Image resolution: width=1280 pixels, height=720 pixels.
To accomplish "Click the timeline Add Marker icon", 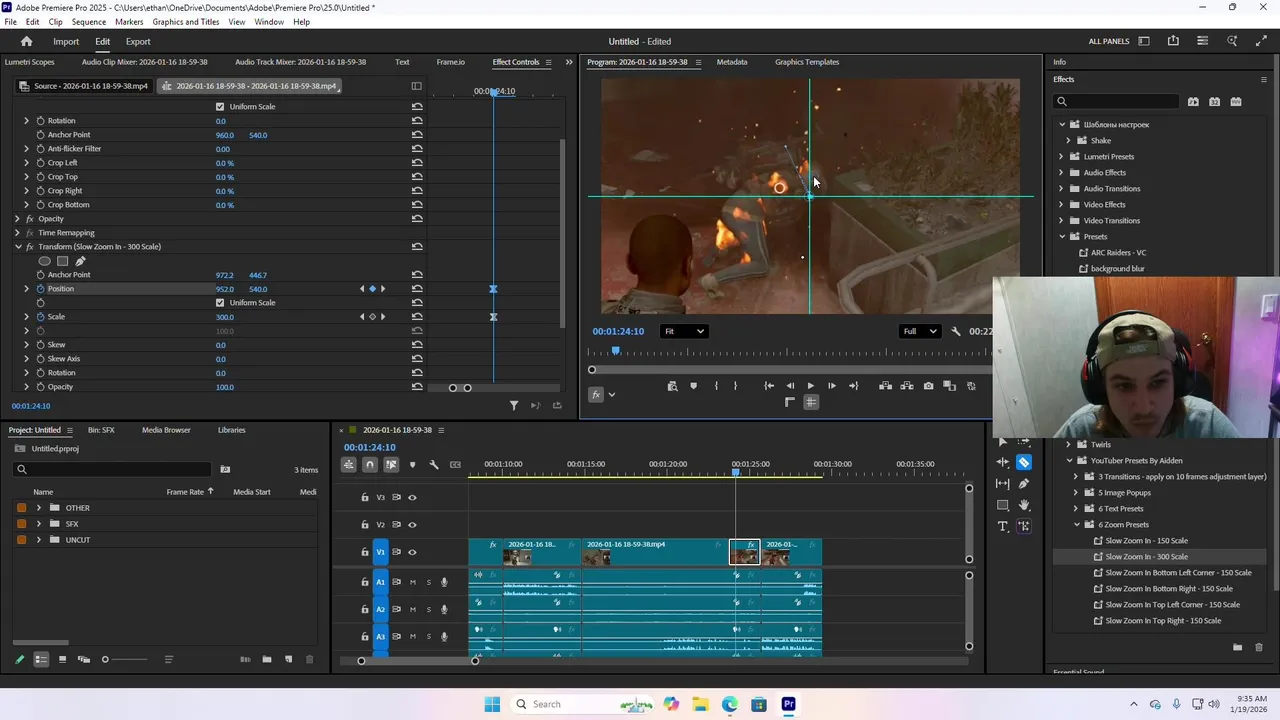I will (x=412, y=464).
